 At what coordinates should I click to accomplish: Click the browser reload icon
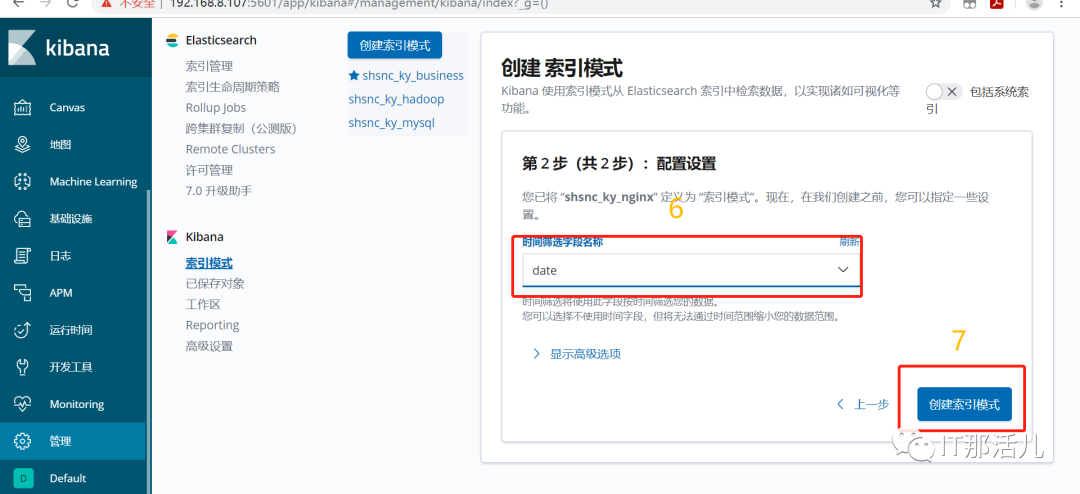pyautogui.click(x=72, y=4)
